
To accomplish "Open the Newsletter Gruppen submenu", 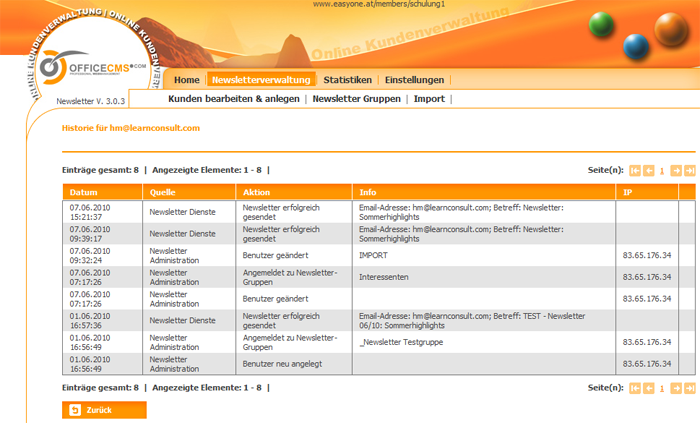I will pyautogui.click(x=356, y=99).
